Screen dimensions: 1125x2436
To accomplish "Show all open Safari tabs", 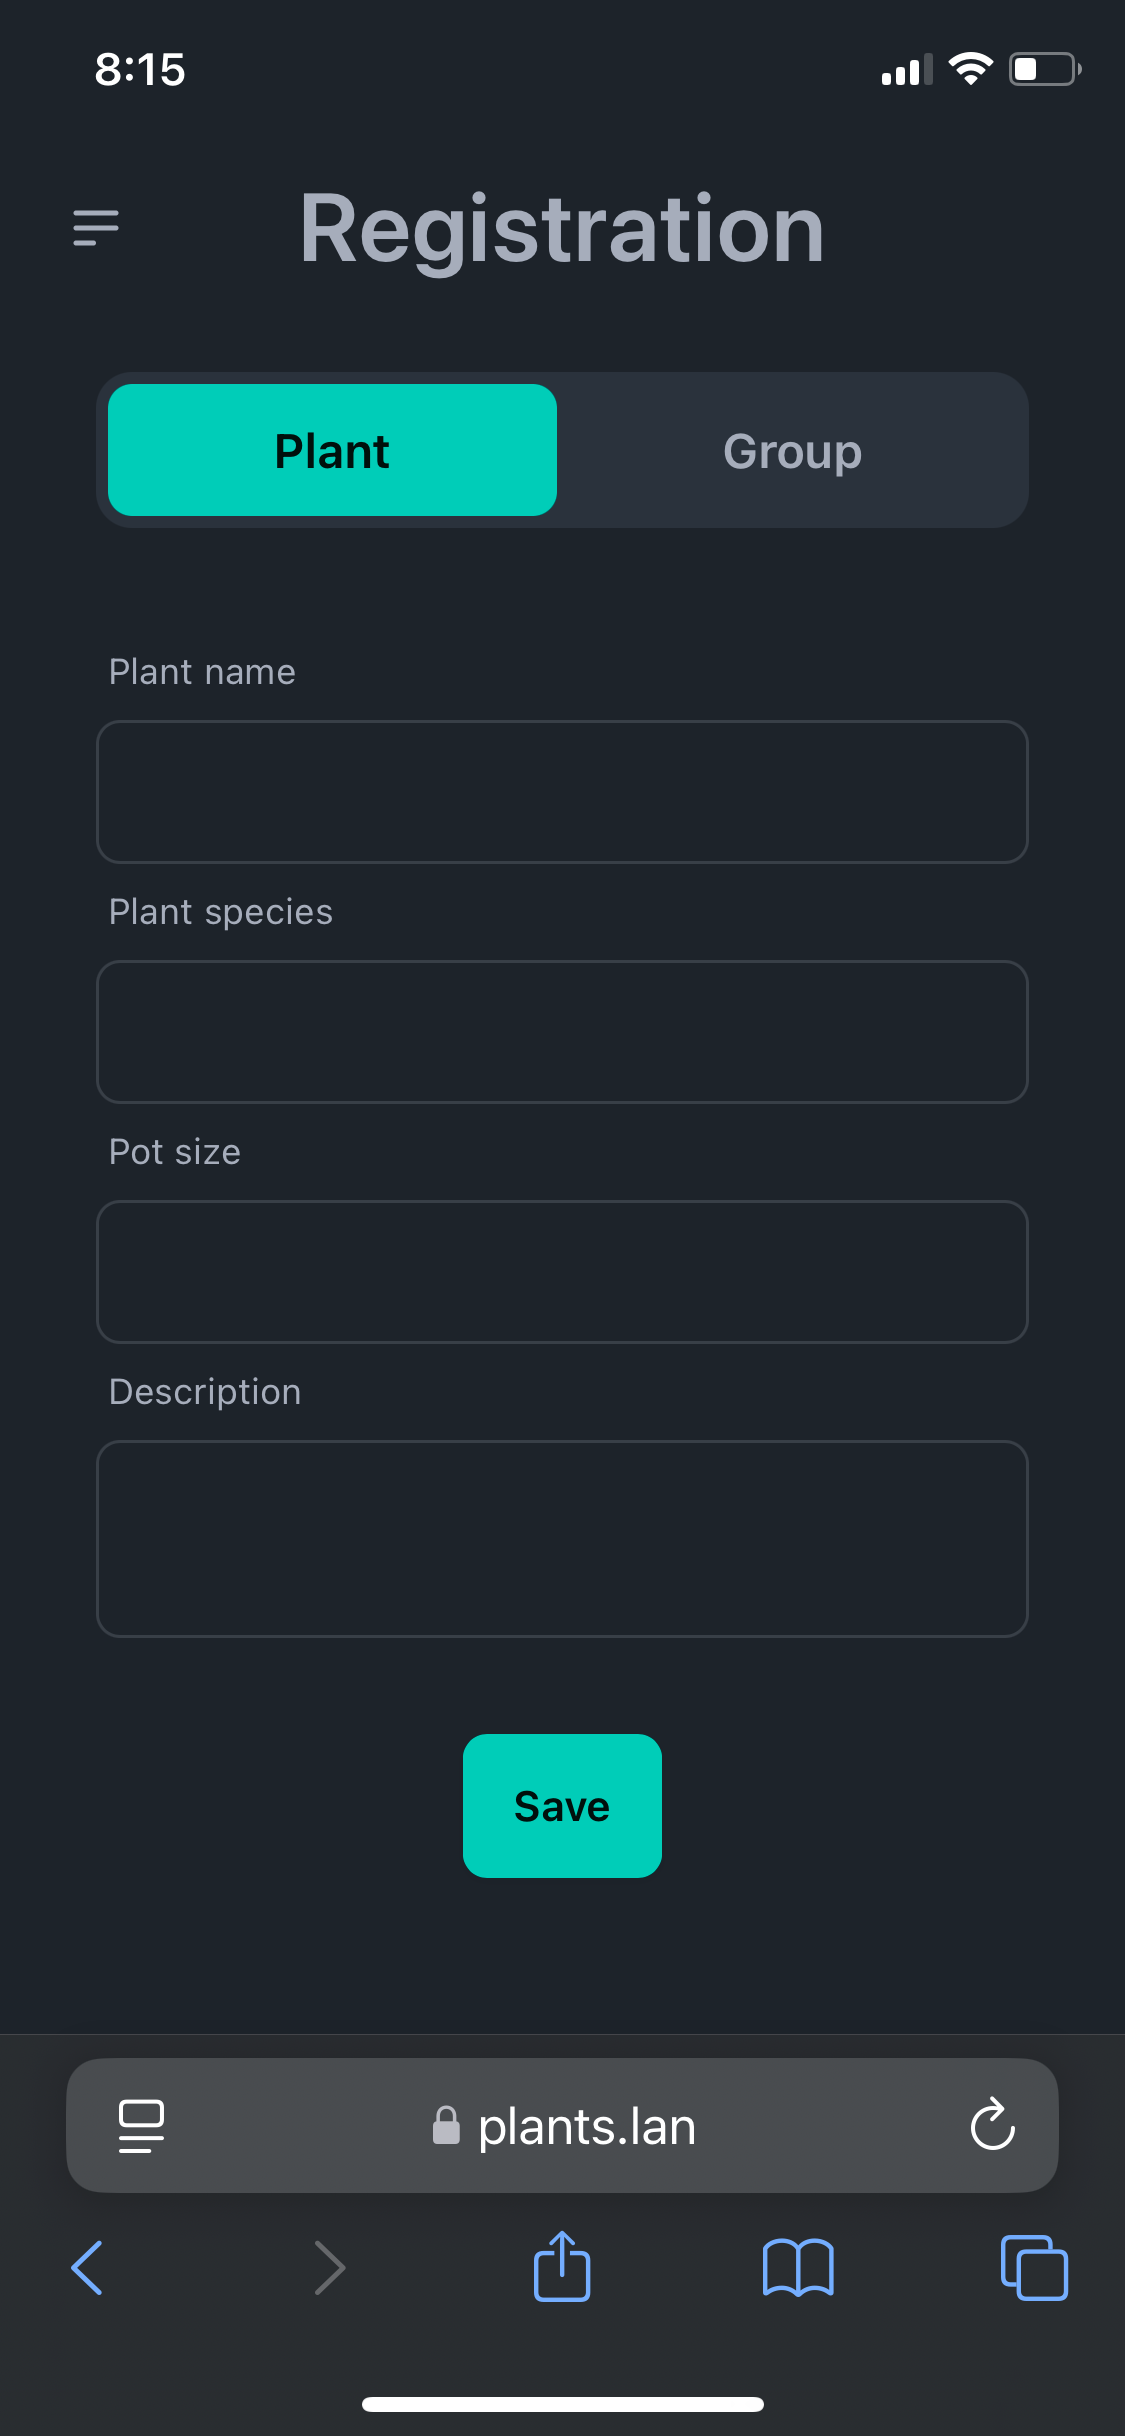I will click(1034, 2267).
